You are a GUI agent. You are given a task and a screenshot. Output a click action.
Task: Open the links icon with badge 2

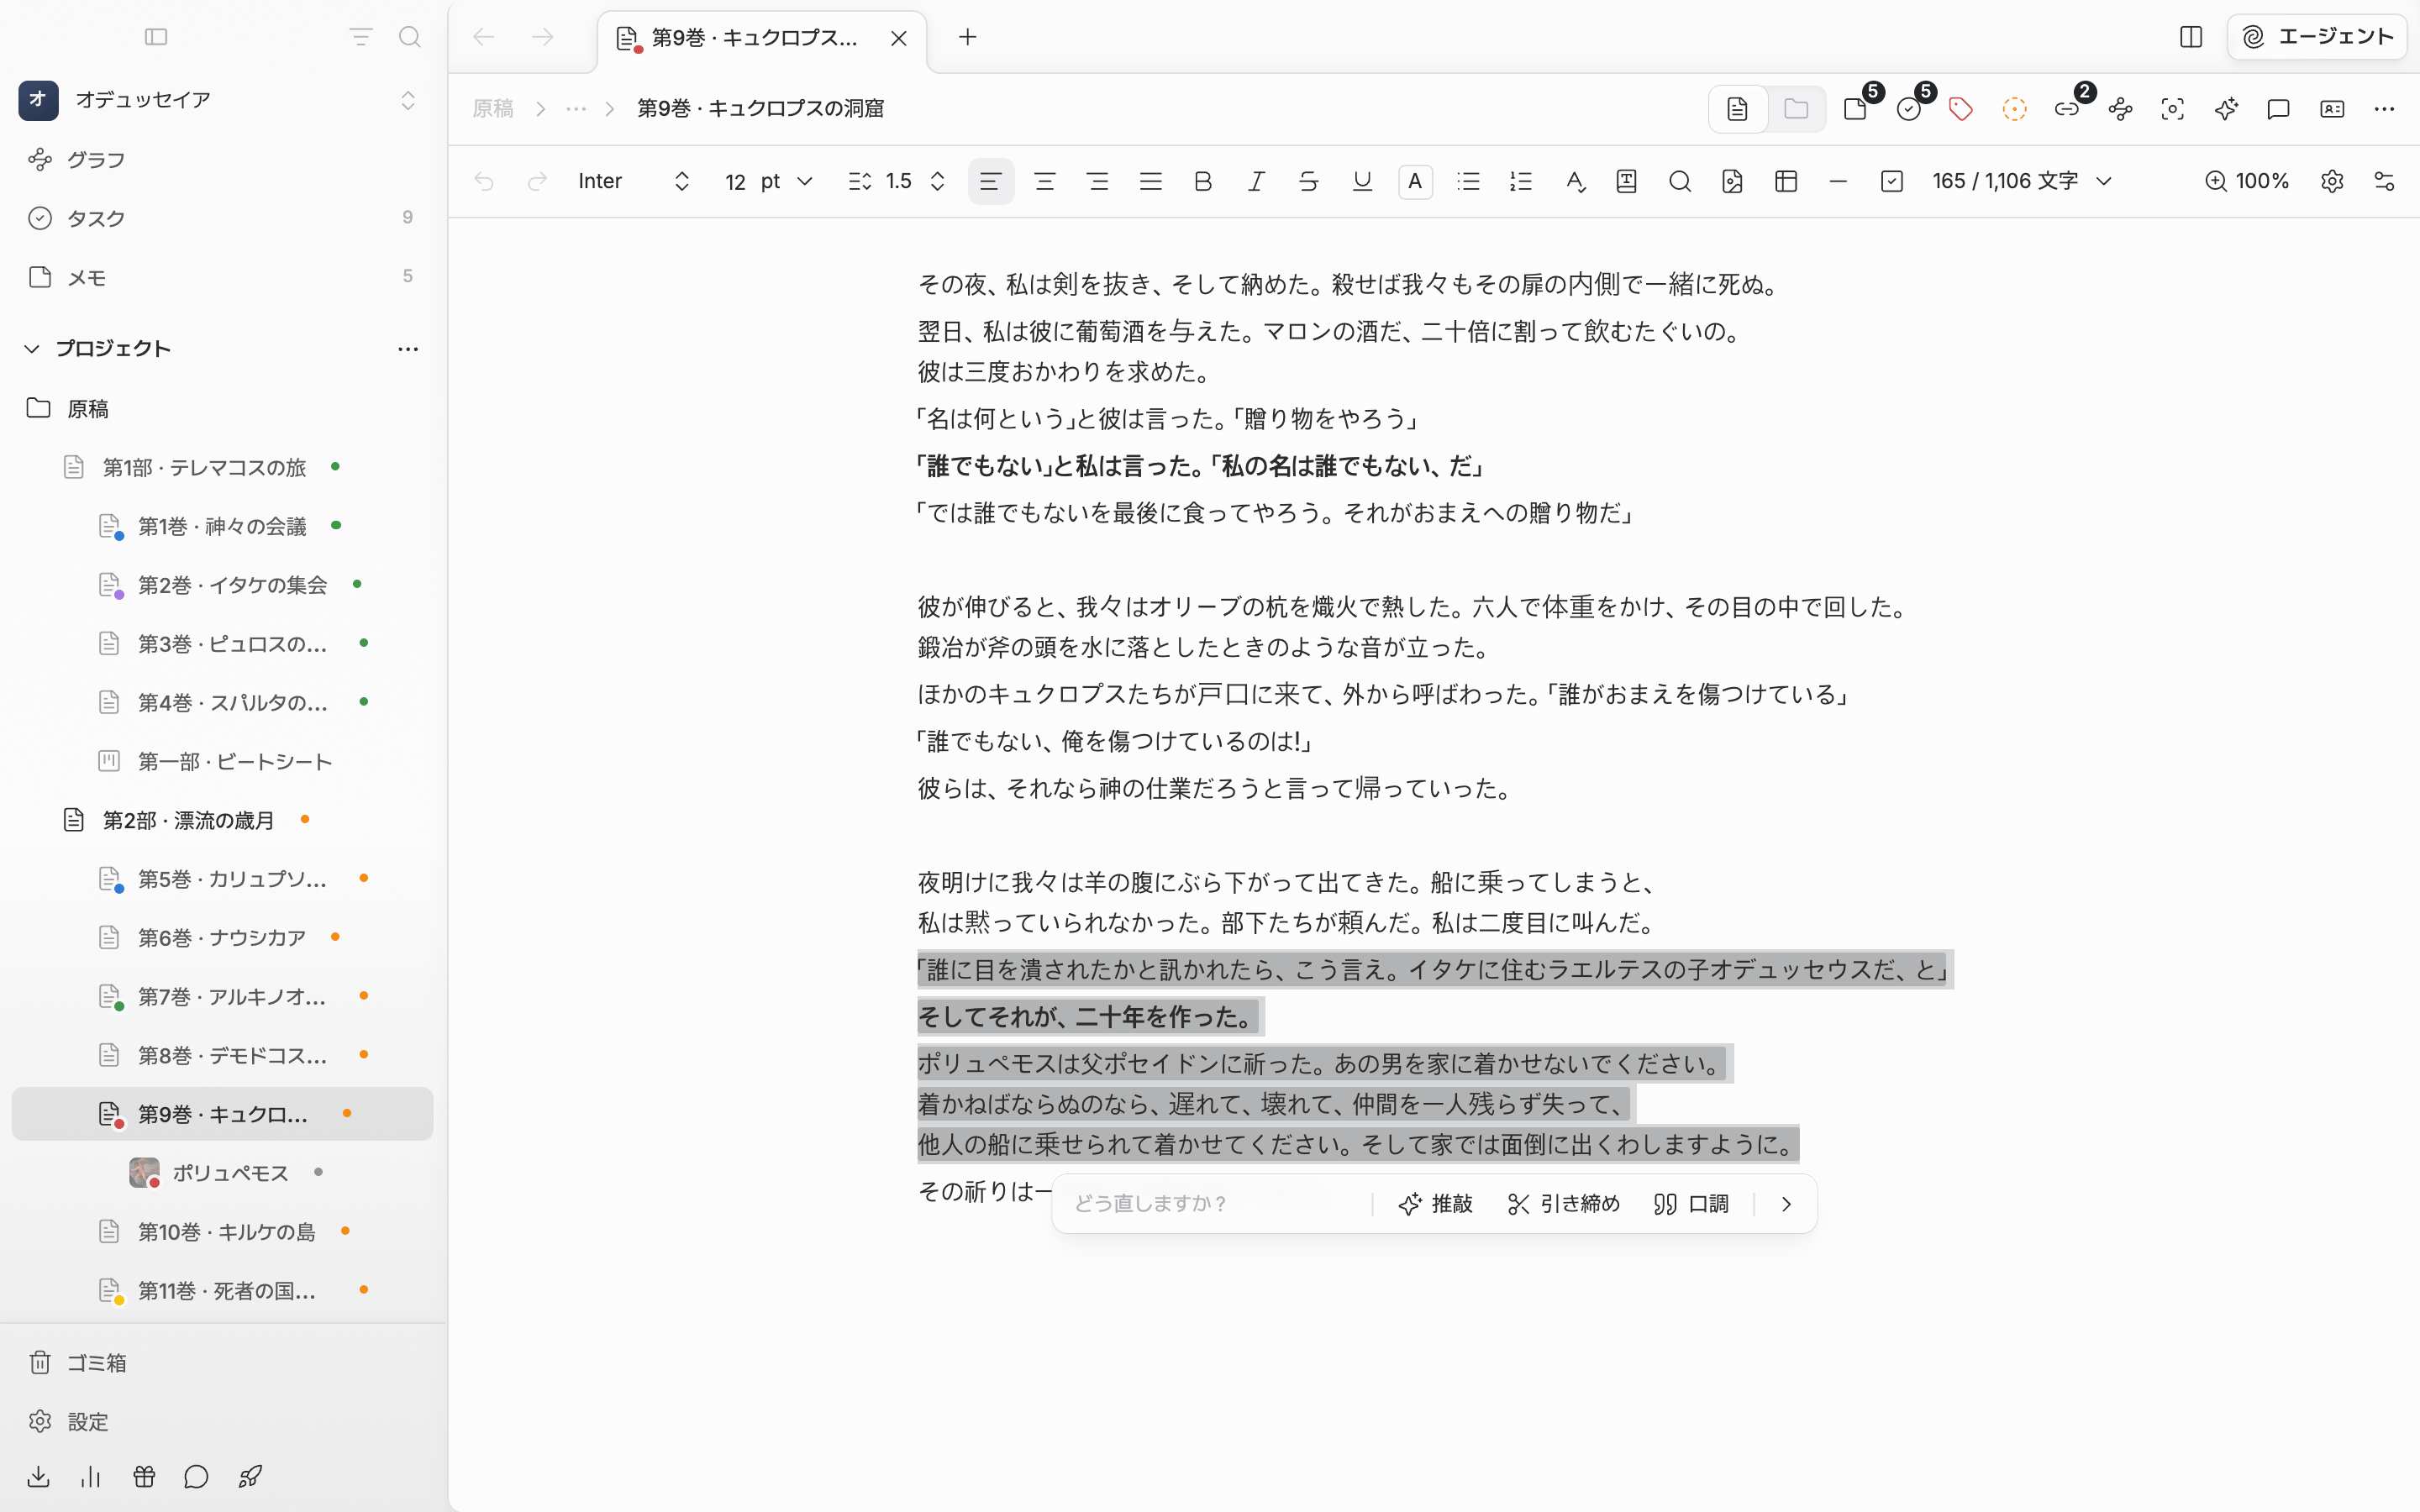click(x=2067, y=109)
